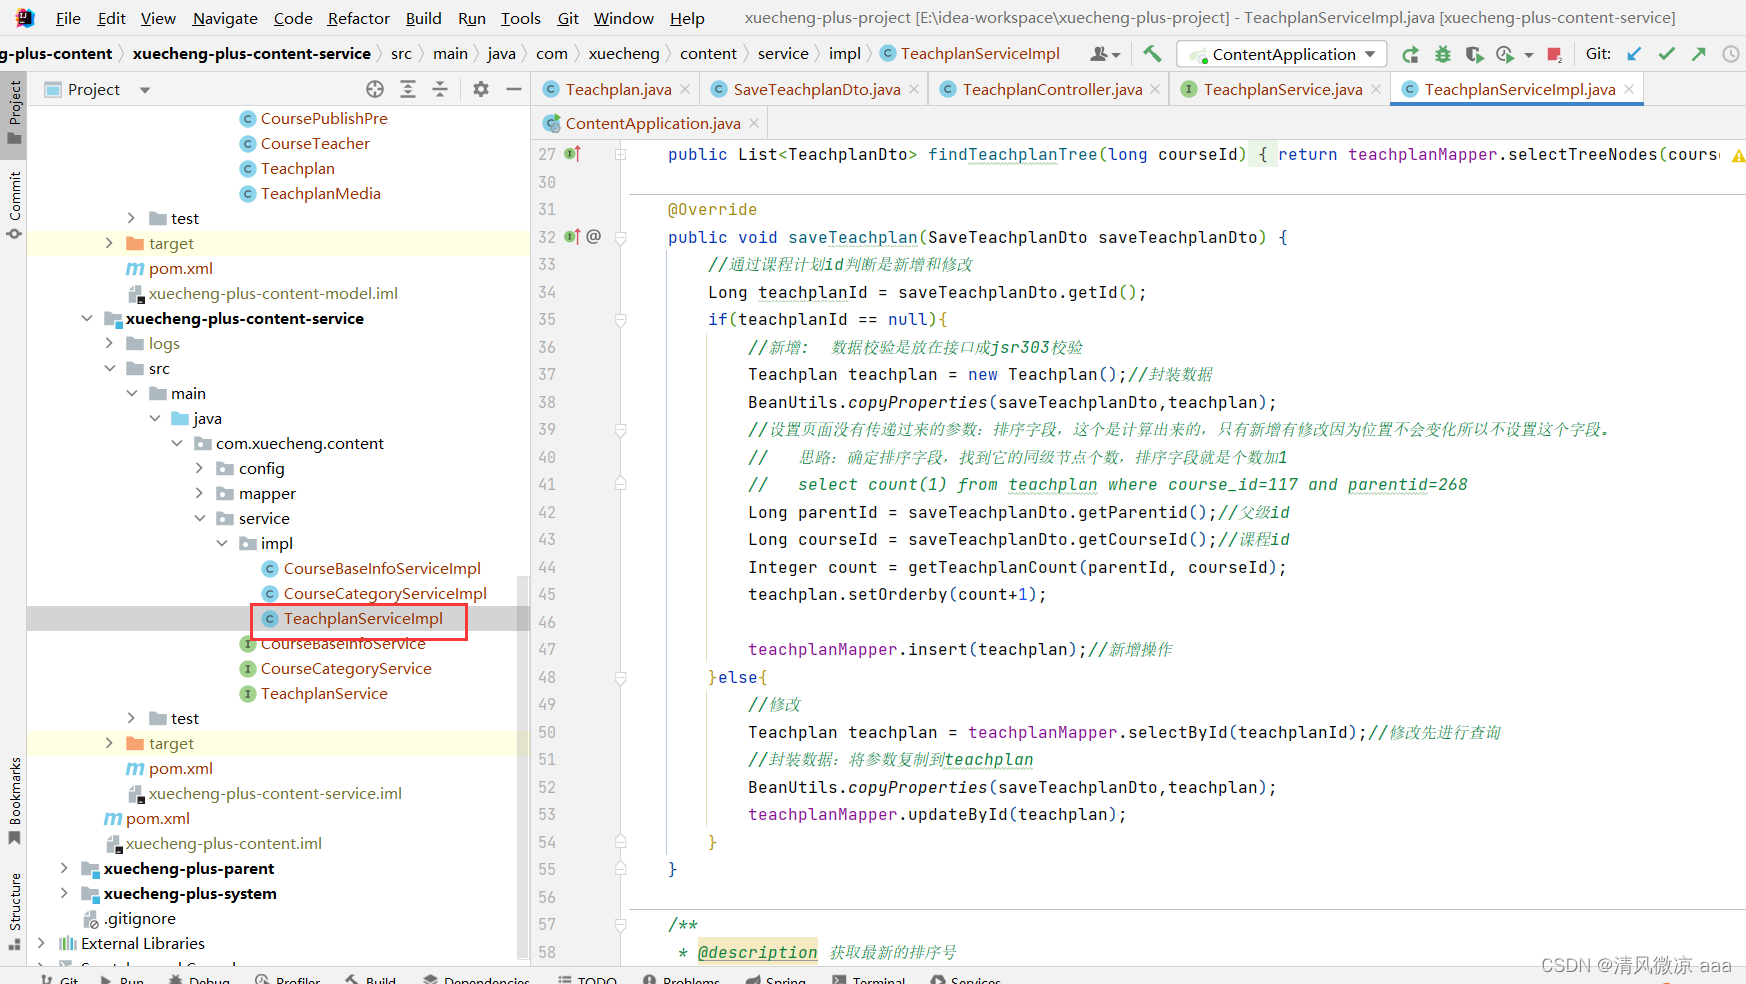1746x984 pixels.
Task: Switch to TeachplanService.java tab
Action: [x=1282, y=89]
